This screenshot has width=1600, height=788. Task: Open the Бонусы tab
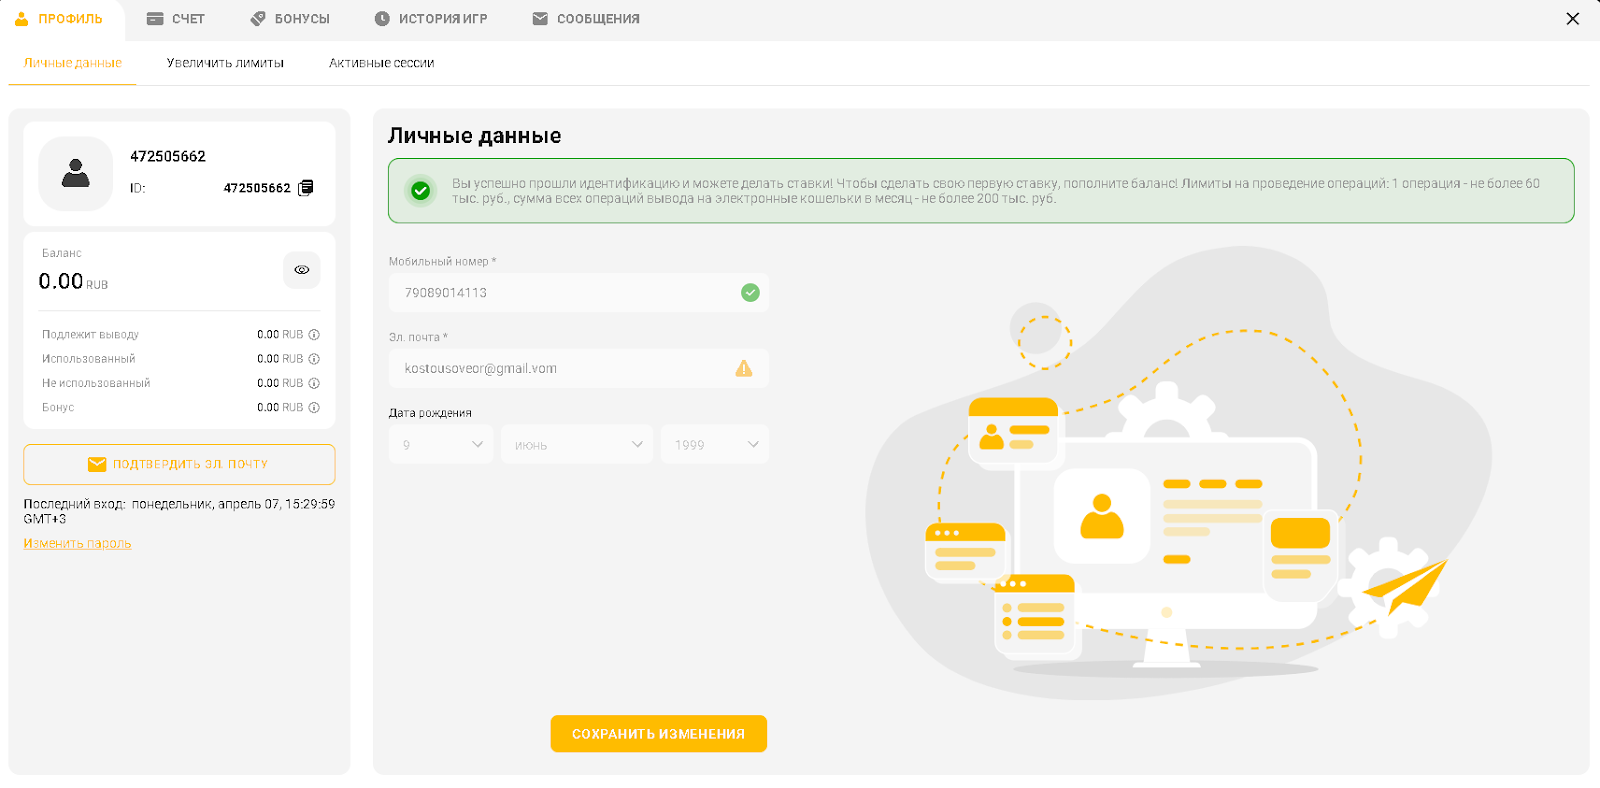point(290,19)
